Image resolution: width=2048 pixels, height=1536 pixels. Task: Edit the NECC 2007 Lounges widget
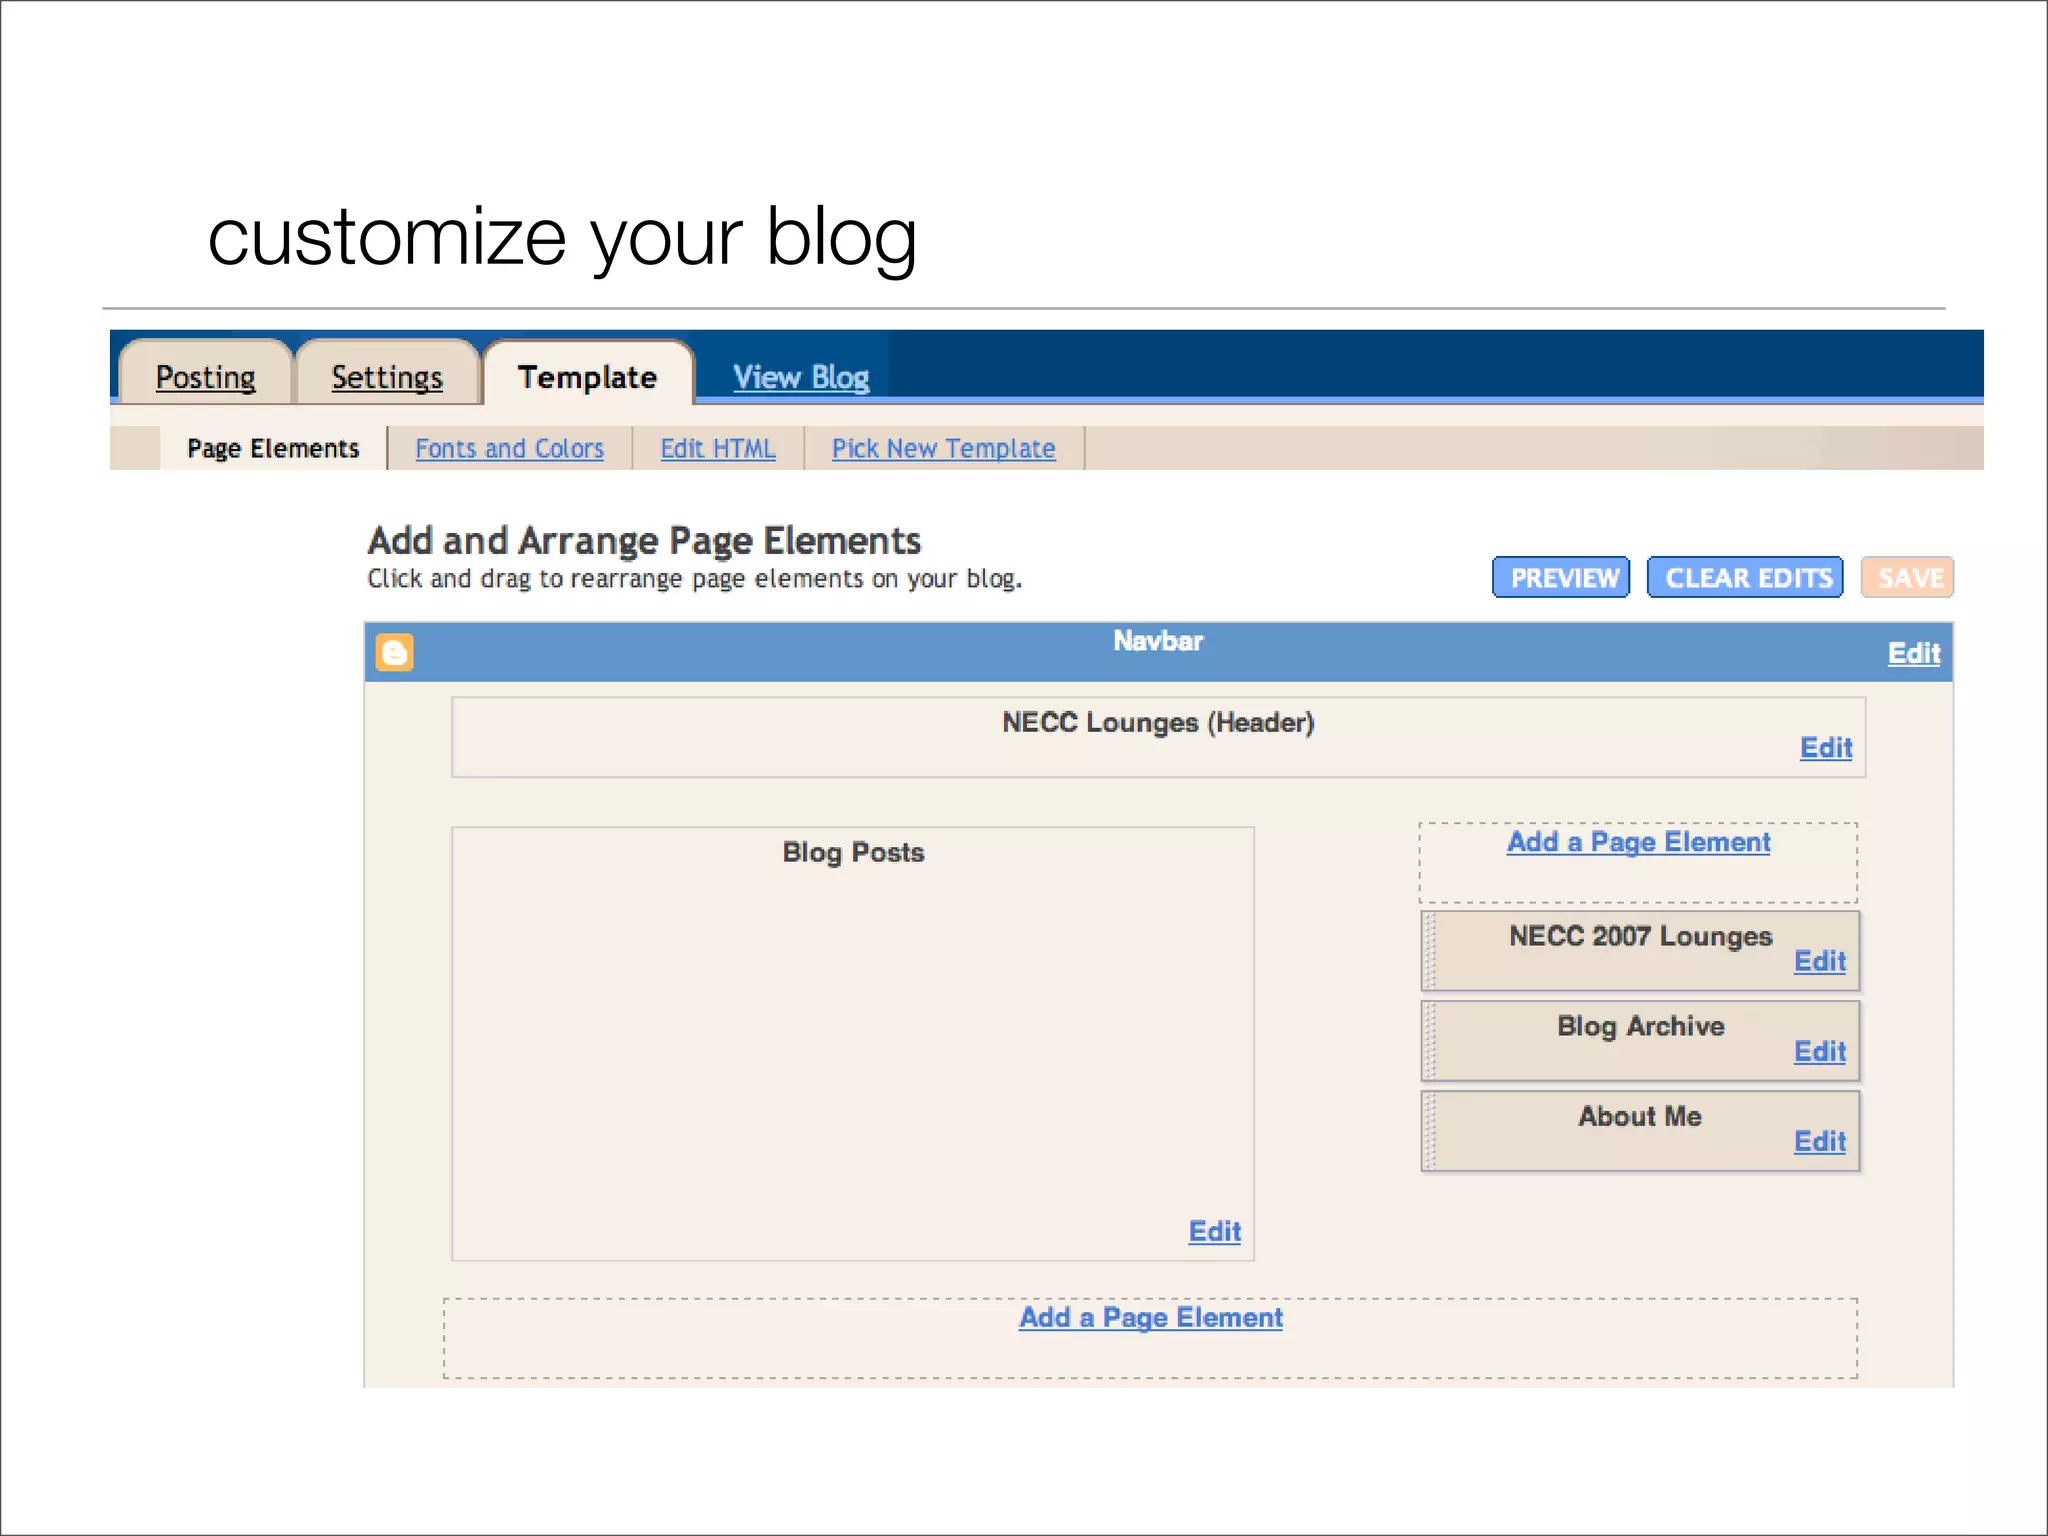[x=1820, y=961]
